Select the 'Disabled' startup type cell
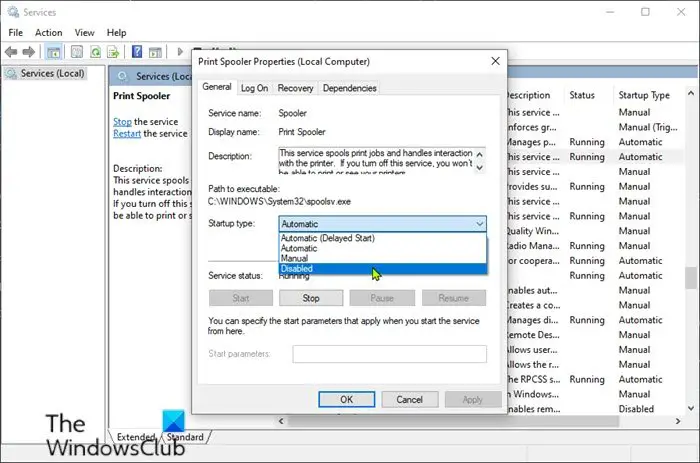 point(636,409)
